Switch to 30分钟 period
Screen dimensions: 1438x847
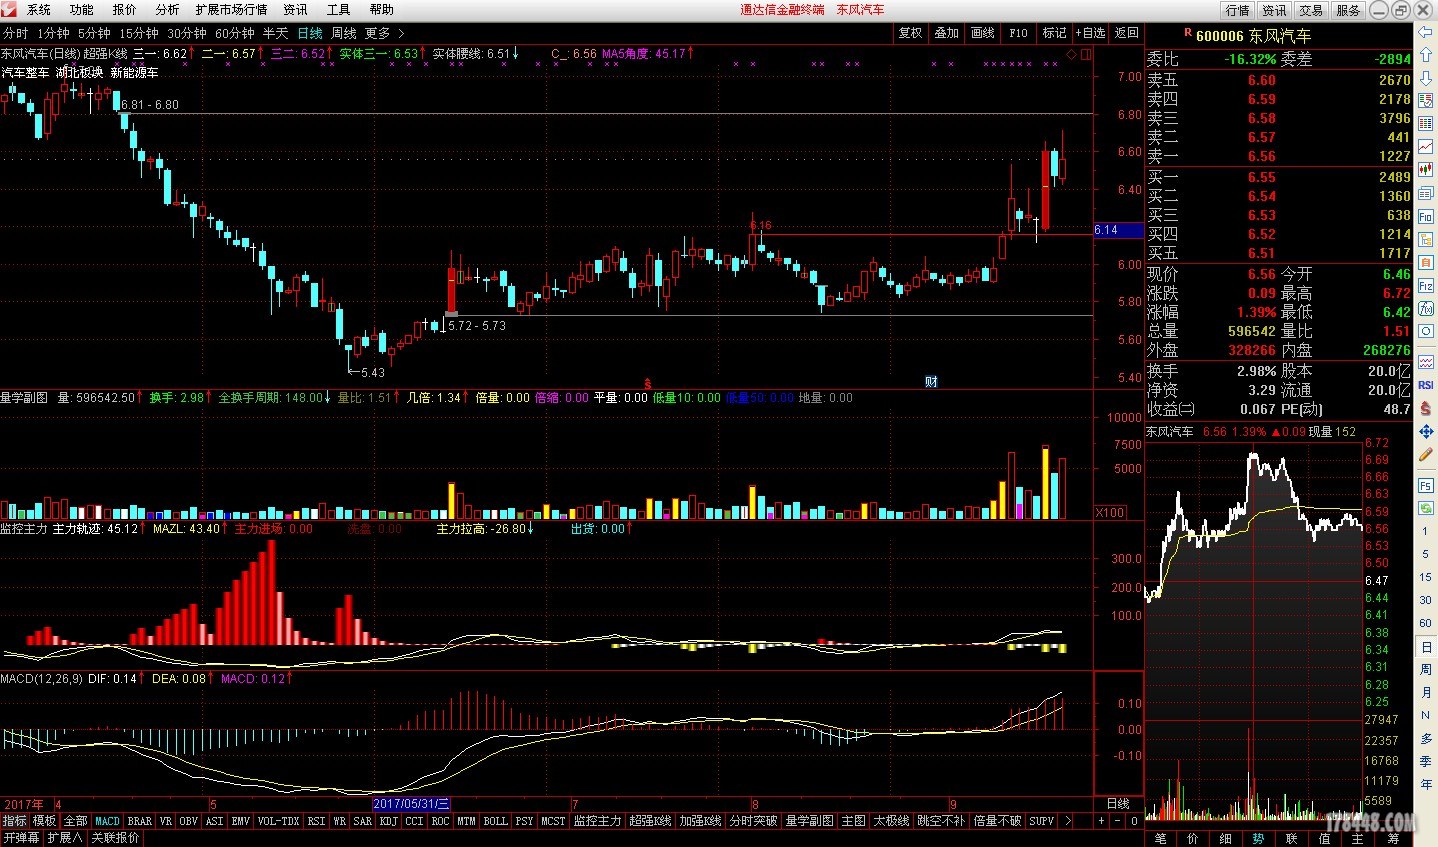(187, 33)
